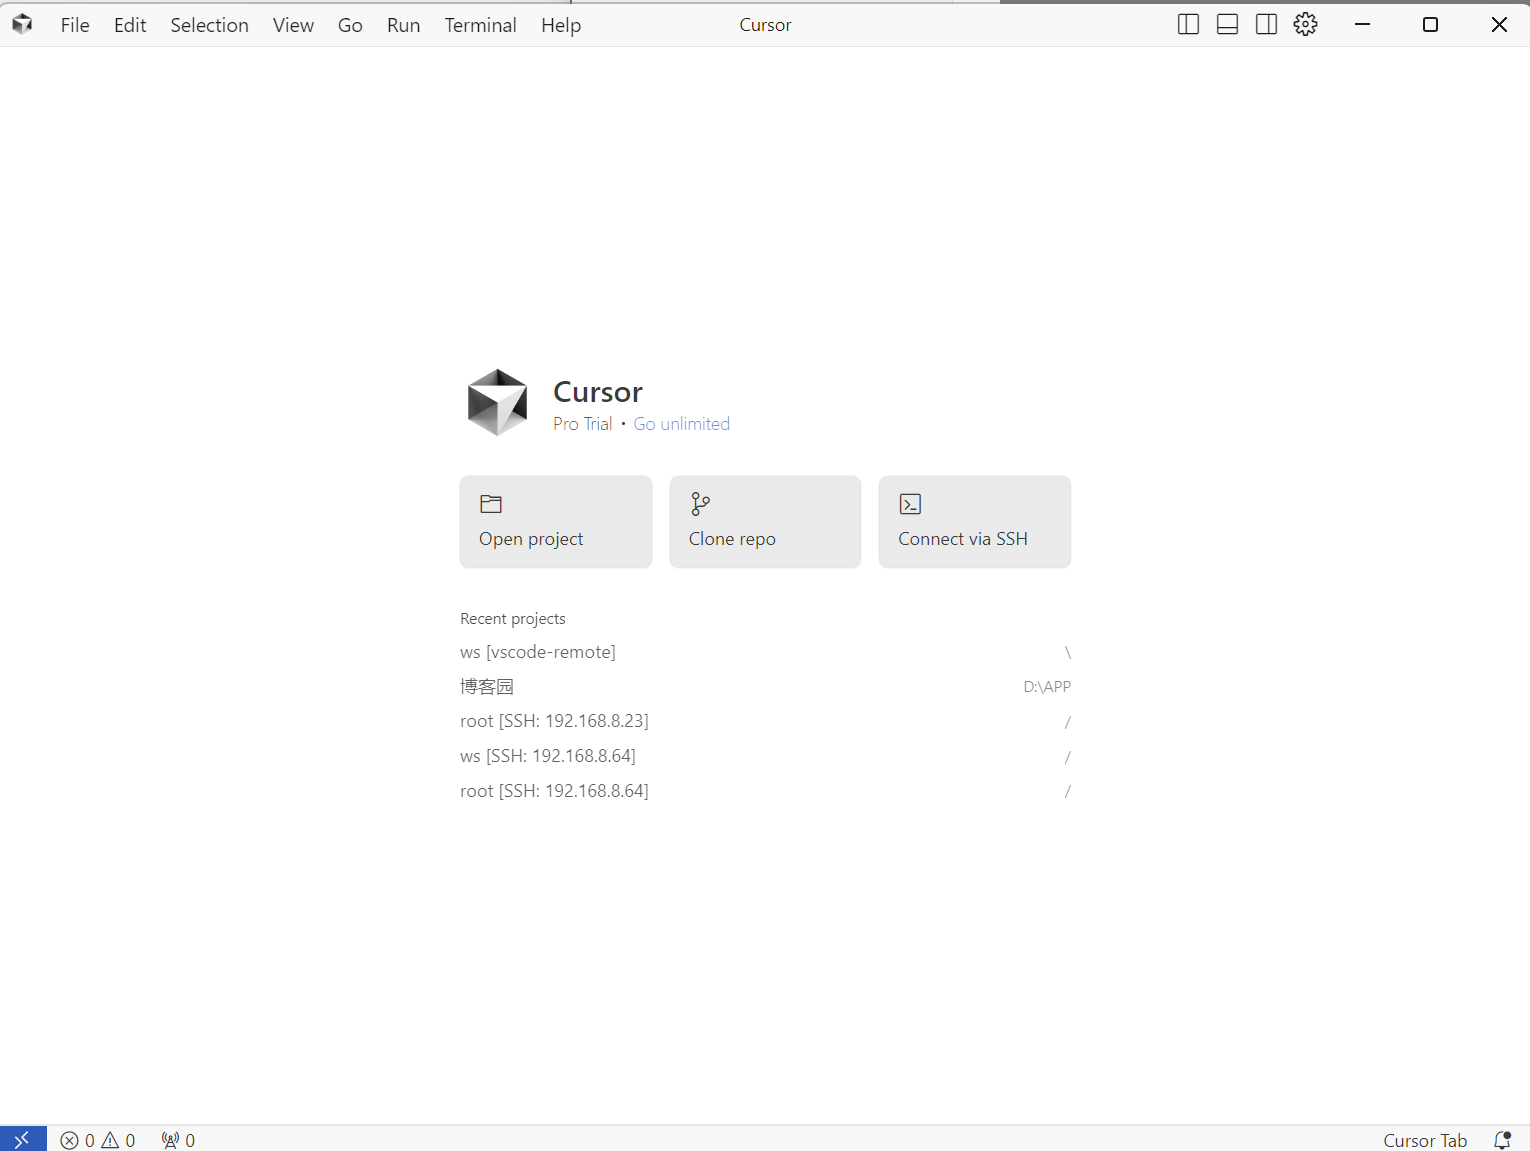
Task: Toggle the primary sidebar layout icon
Action: (1188, 24)
